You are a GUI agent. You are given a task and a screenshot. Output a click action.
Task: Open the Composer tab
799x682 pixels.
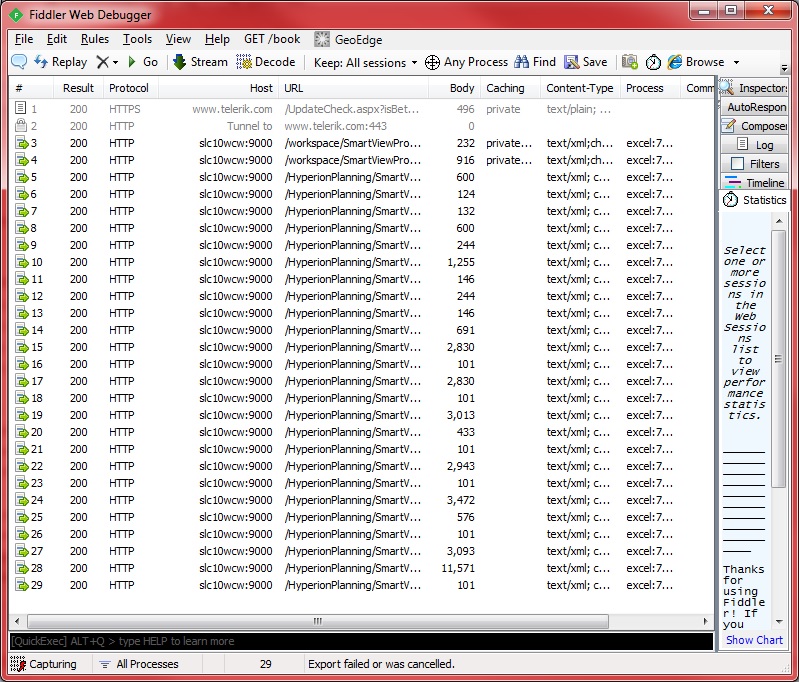[x=754, y=126]
